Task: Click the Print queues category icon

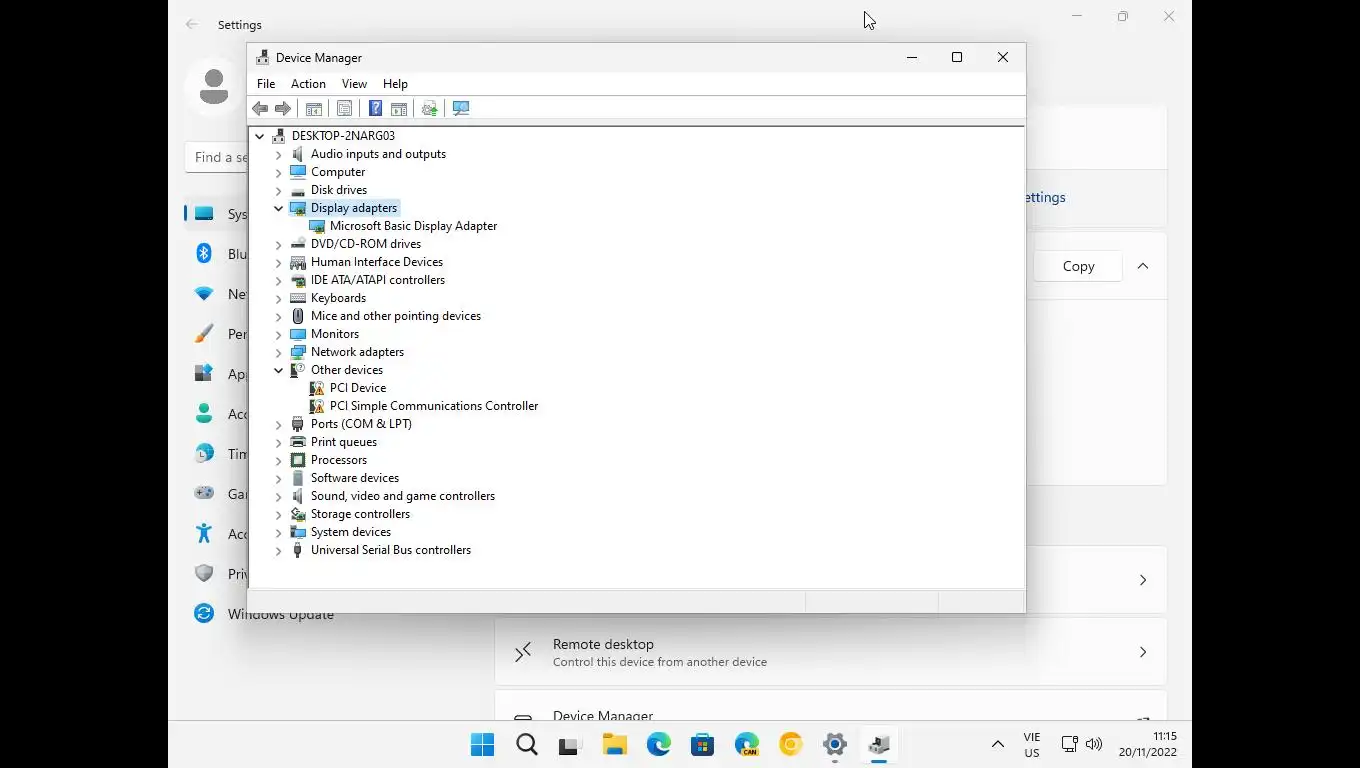Action: tap(298, 442)
